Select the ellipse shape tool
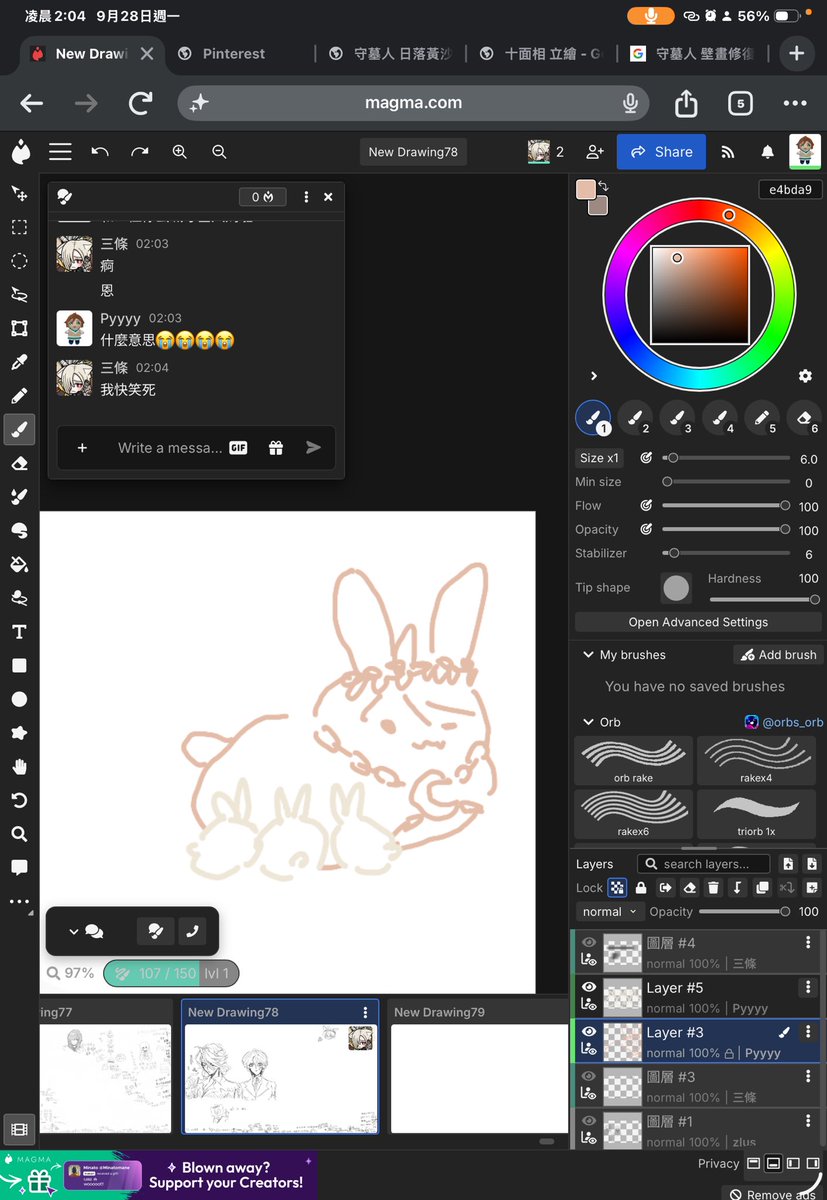 click(19, 699)
